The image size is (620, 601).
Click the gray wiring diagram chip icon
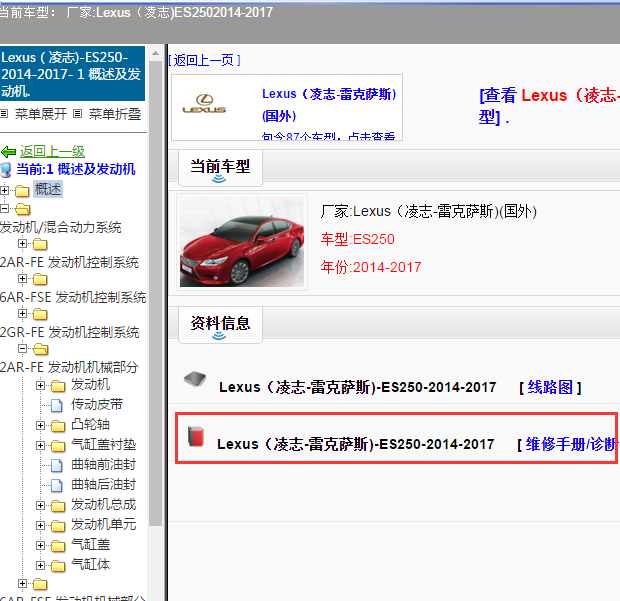point(195,379)
